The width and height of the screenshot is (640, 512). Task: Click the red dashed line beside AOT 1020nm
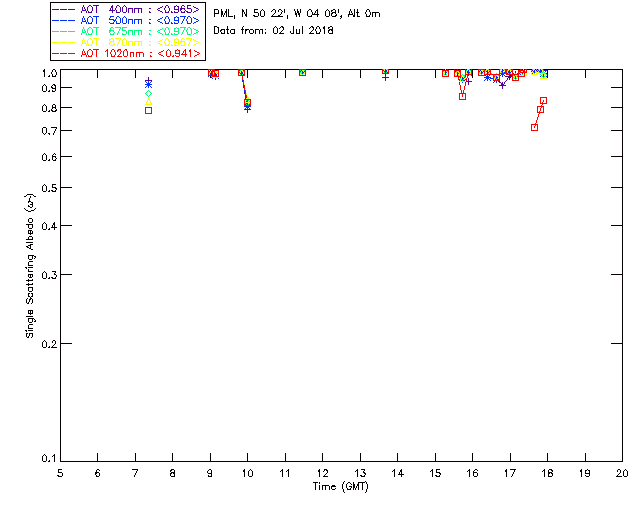pos(63,53)
